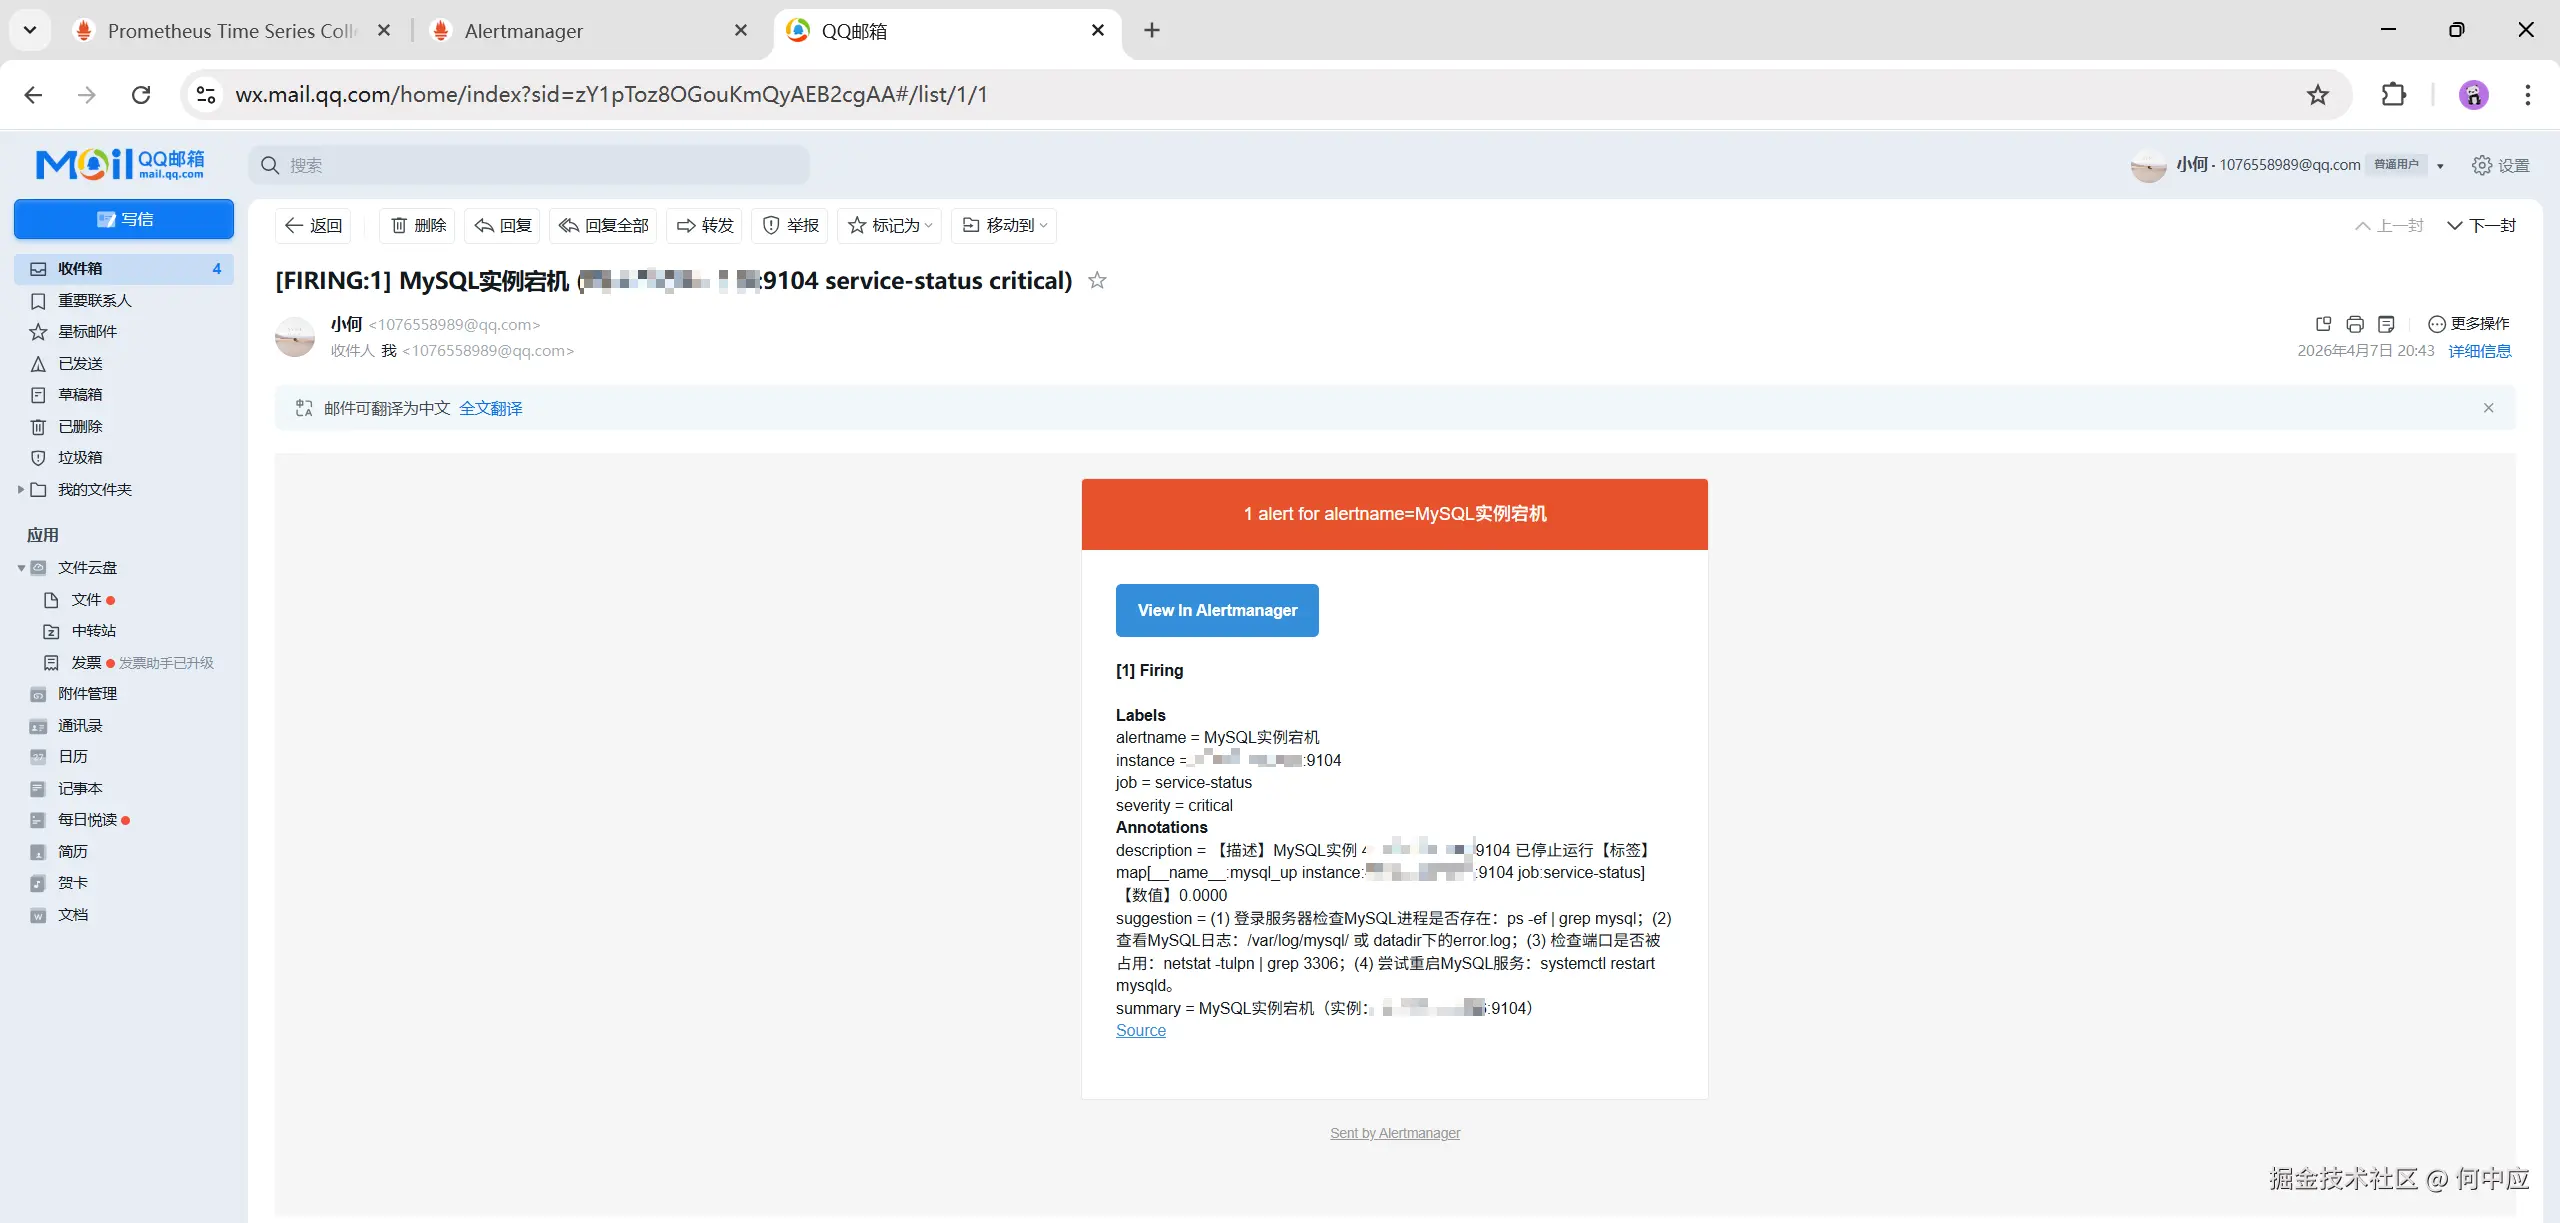Open the 标记为 dropdown menu
The image size is (2560, 1223).
pyautogui.click(x=889, y=225)
